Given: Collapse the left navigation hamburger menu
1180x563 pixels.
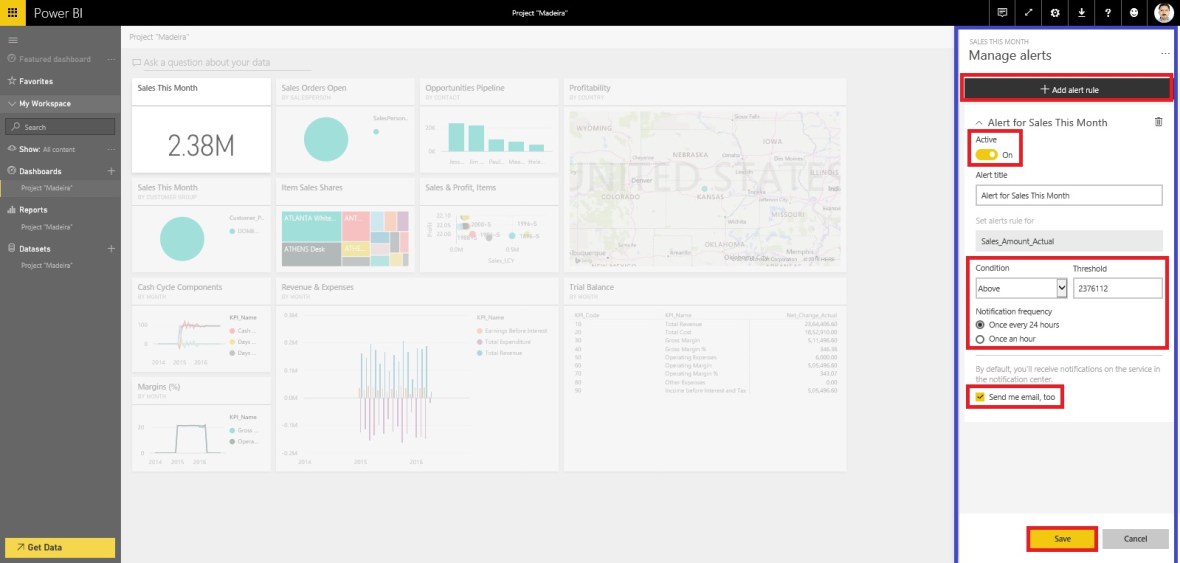Looking at the screenshot, I should click(x=13, y=40).
